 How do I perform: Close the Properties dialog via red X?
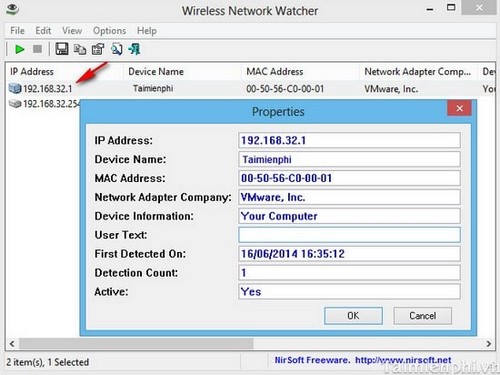point(459,108)
